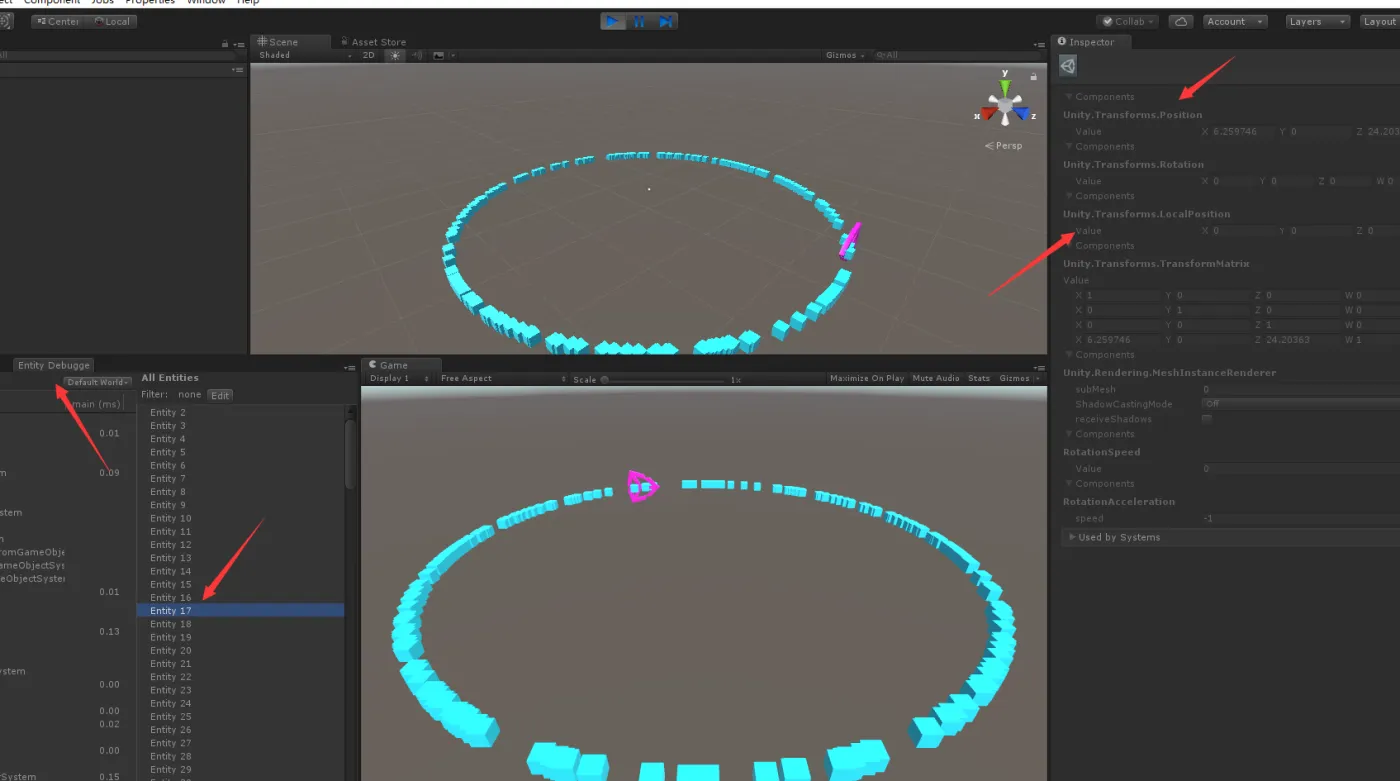Viewport: 1400px width, 781px height.
Task: Select the Entity Debugger tab
Action: (x=54, y=365)
